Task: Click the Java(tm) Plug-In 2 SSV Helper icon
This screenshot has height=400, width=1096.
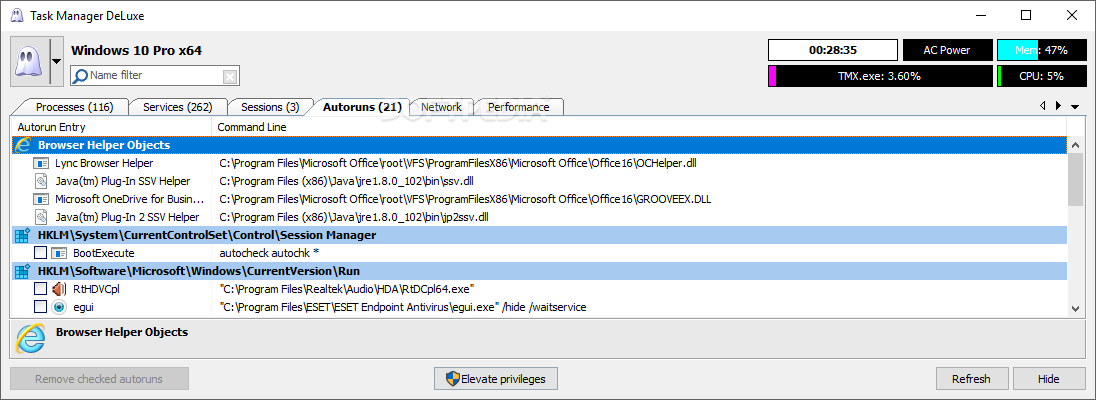Action: pos(41,217)
